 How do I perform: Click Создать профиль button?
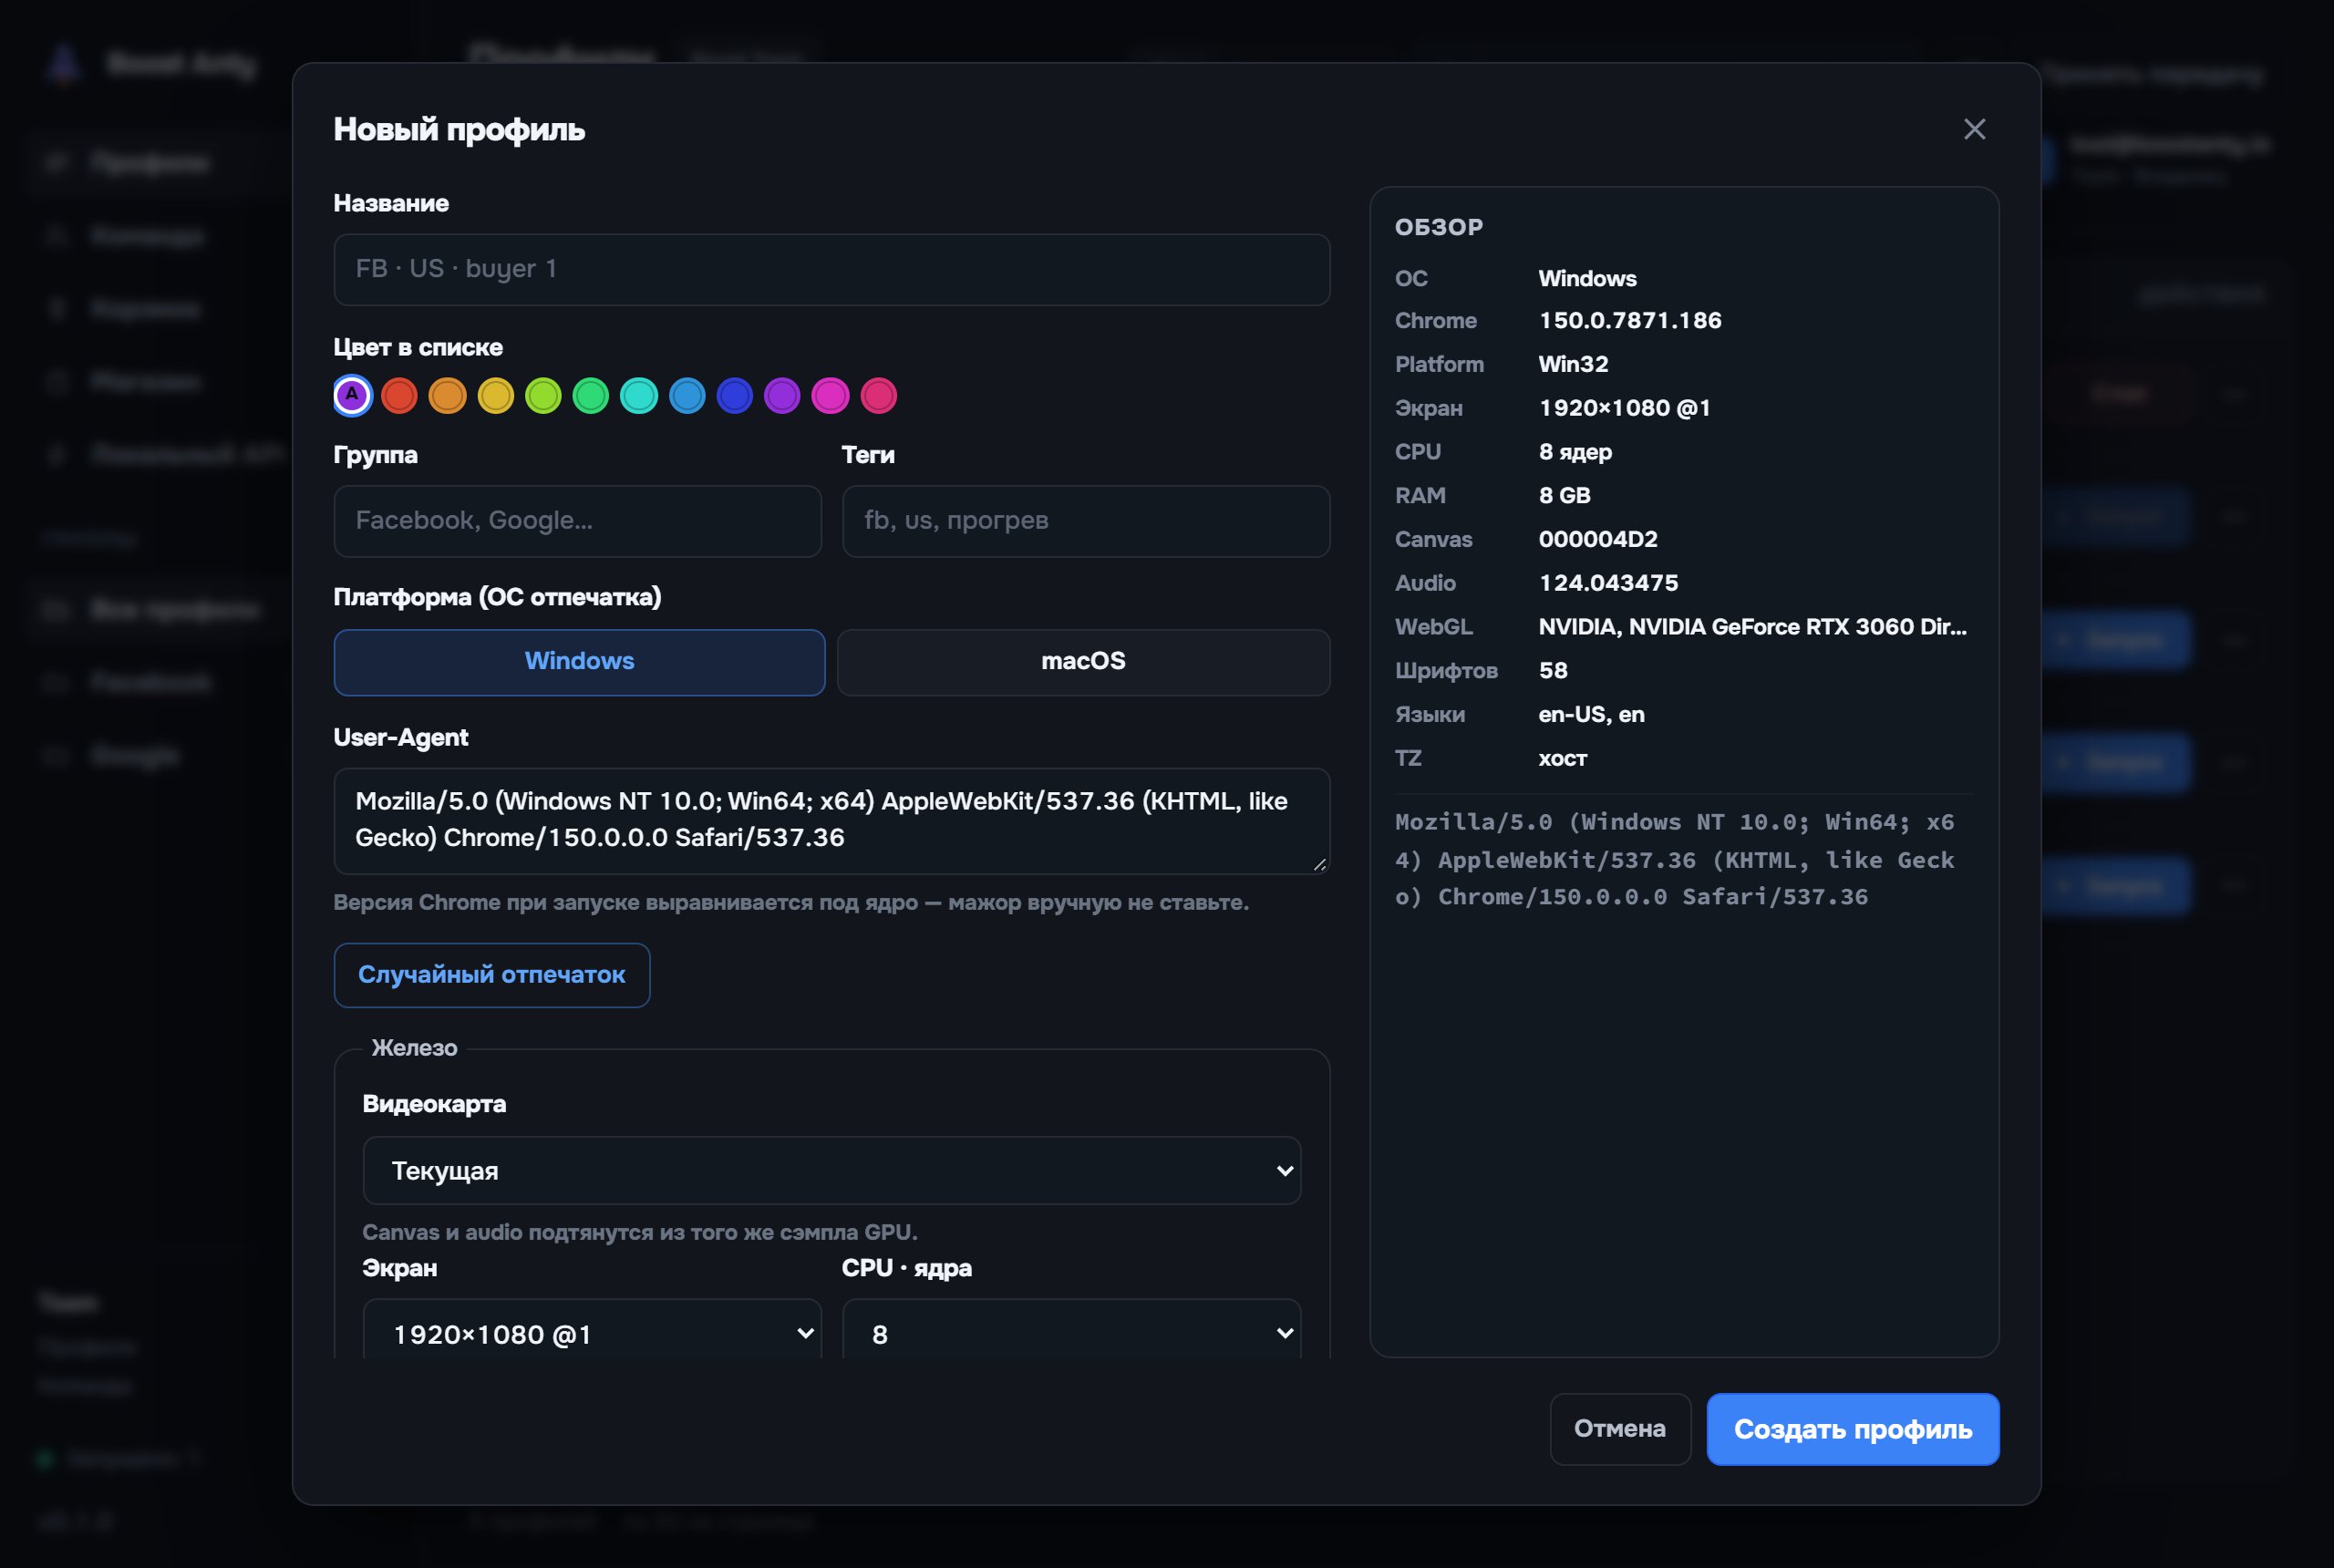[1852, 1428]
